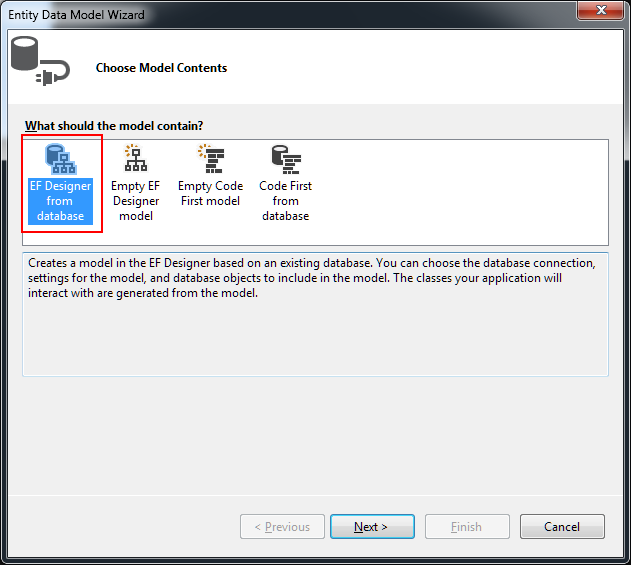Select the EF Designer from database icon
Image resolution: width=631 pixels, height=565 pixels.
[60, 159]
